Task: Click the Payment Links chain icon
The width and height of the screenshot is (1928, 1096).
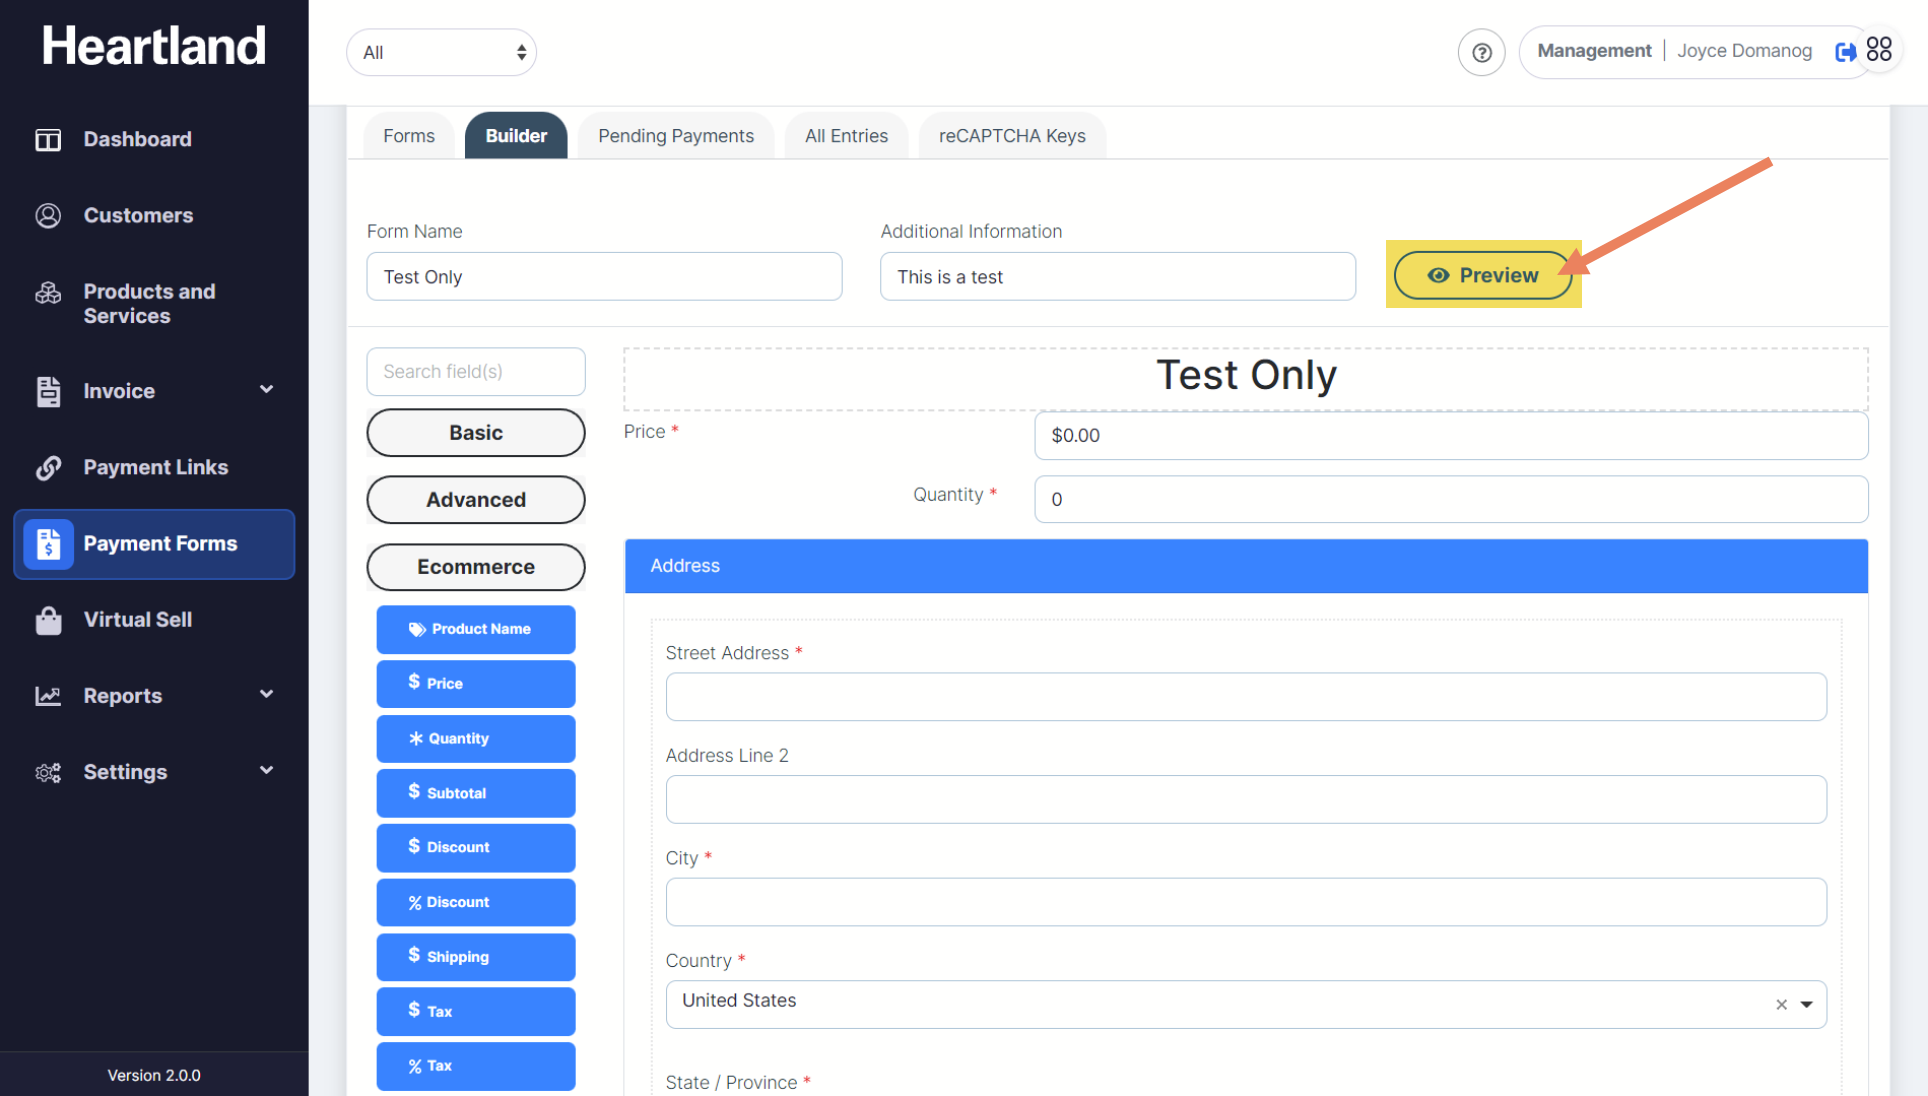Action: pyautogui.click(x=48, y=468)
